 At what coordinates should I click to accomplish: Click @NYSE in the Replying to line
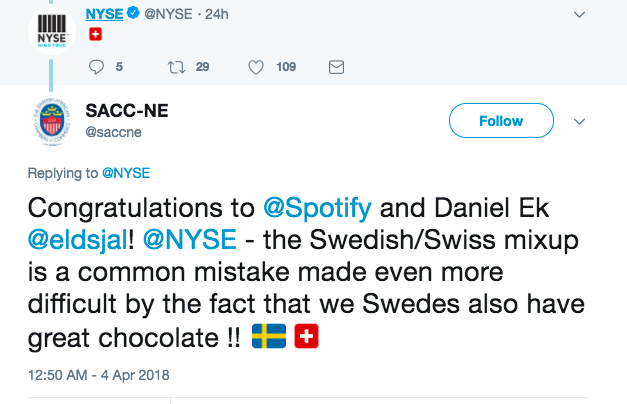(x=125, y=172)
